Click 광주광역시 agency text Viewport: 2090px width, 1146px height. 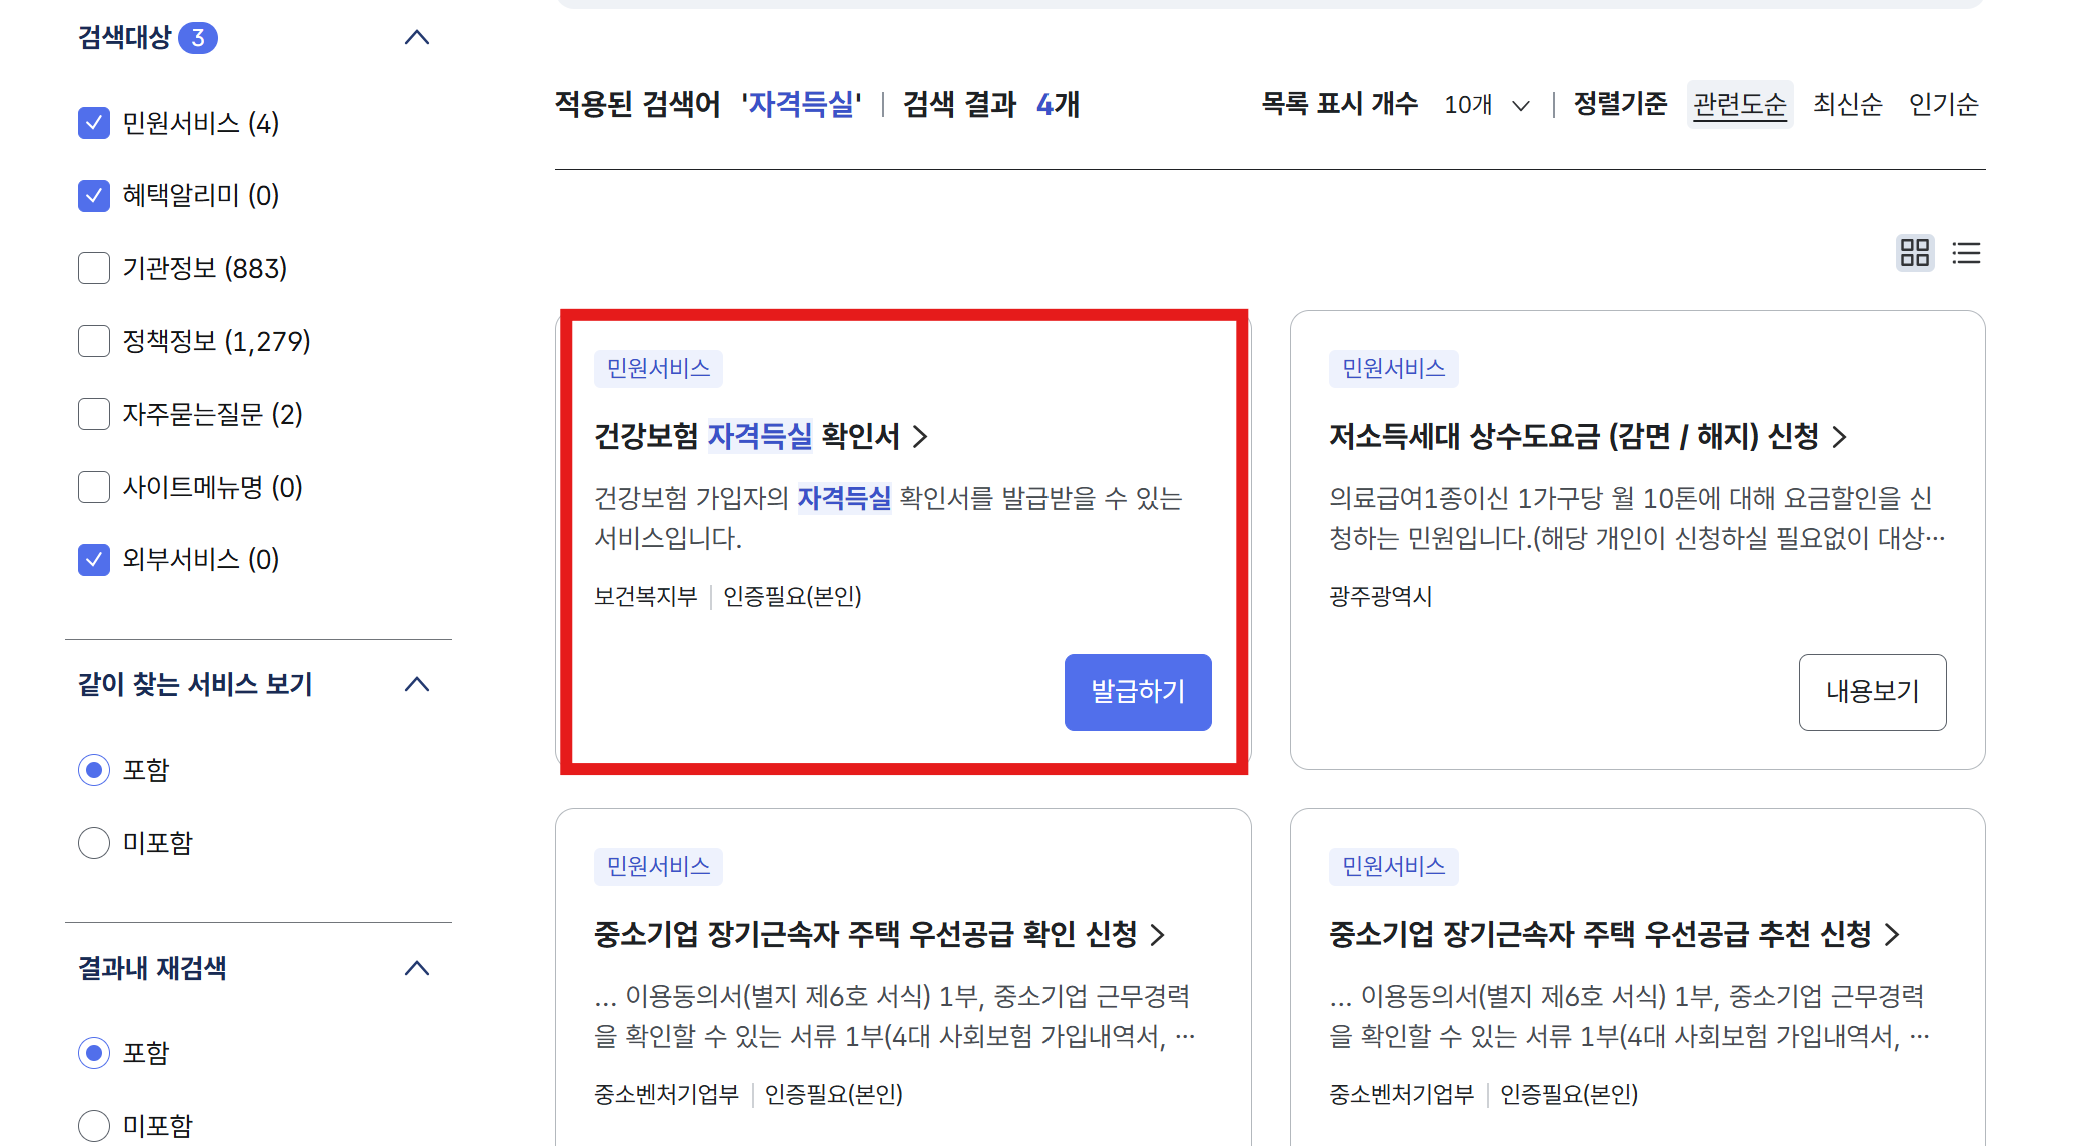pyautogui.click(x=1380, y=597)
